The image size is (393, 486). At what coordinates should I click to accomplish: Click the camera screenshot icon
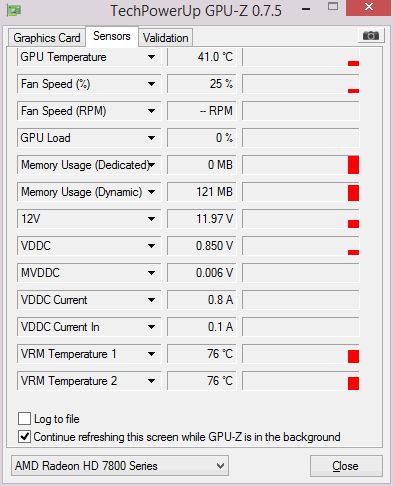coord(371,35)
